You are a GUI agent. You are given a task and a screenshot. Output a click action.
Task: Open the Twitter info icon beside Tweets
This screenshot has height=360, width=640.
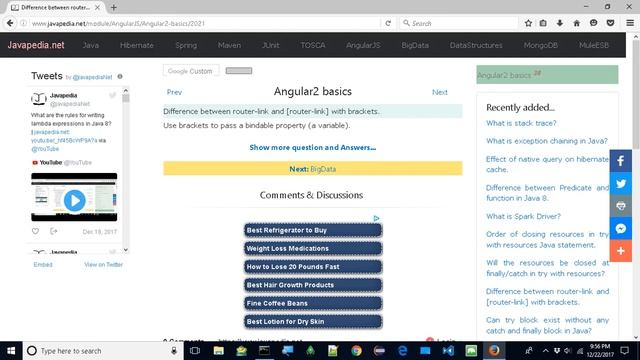pos(120,76)
